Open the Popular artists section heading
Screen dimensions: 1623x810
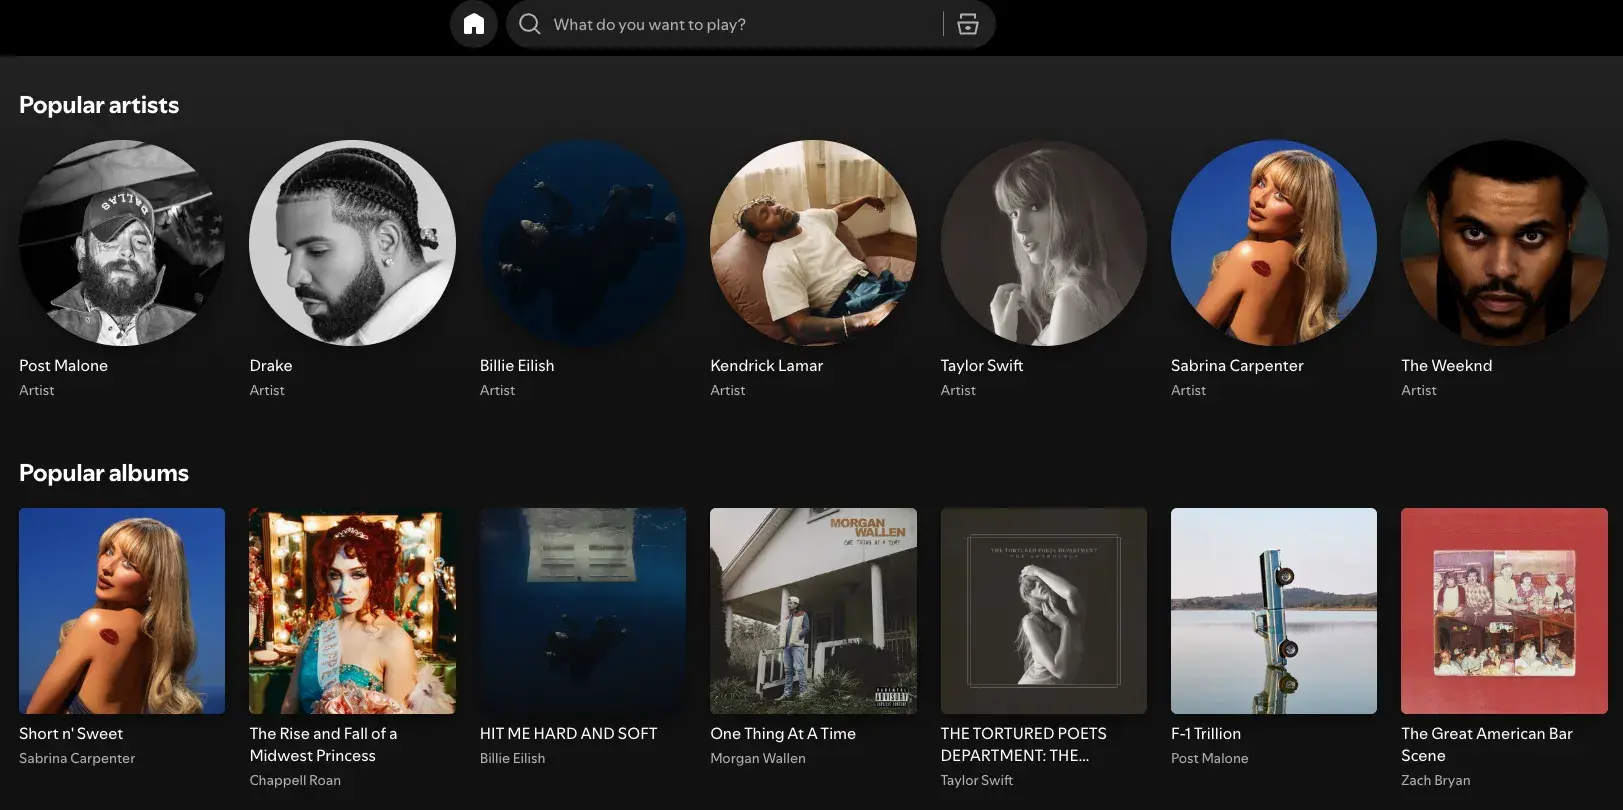[x=99, y=105]
